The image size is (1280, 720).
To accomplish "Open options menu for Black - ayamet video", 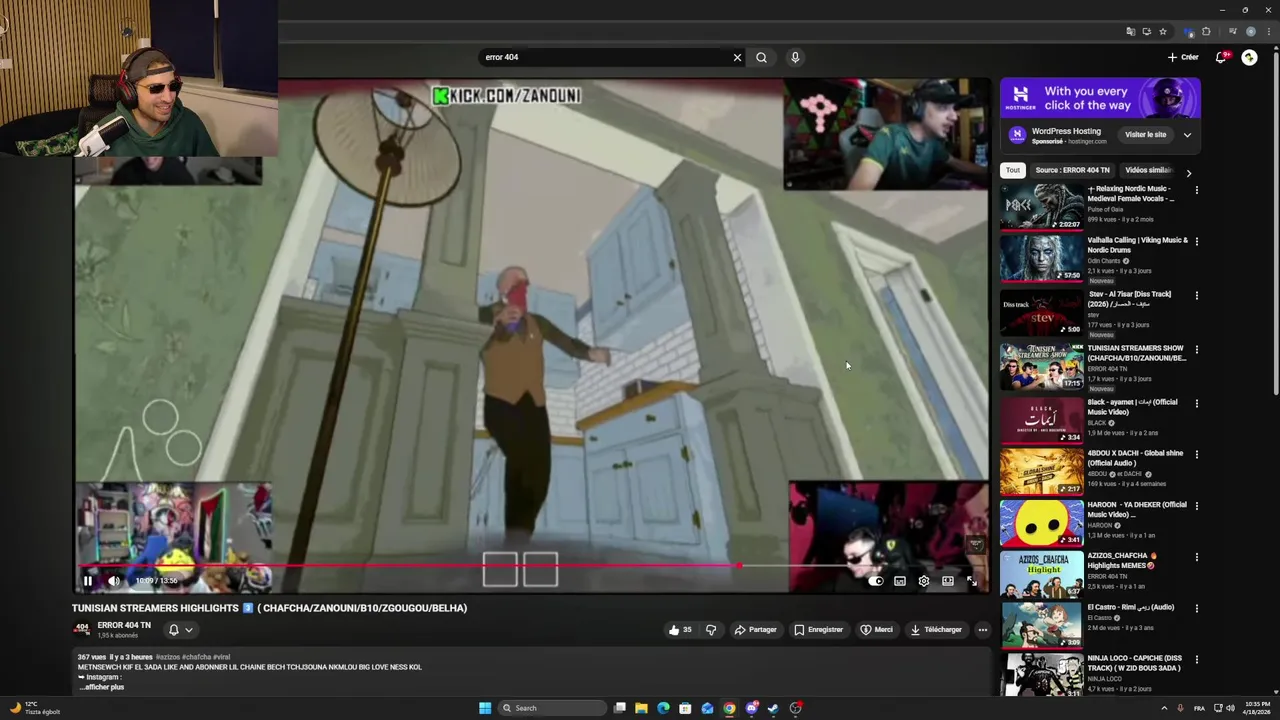I will [x=1196, y=403].
